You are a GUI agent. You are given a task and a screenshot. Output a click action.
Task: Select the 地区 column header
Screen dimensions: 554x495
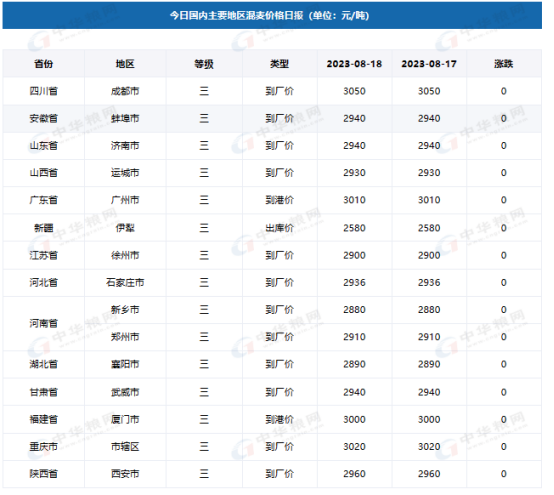coord(125,64)
